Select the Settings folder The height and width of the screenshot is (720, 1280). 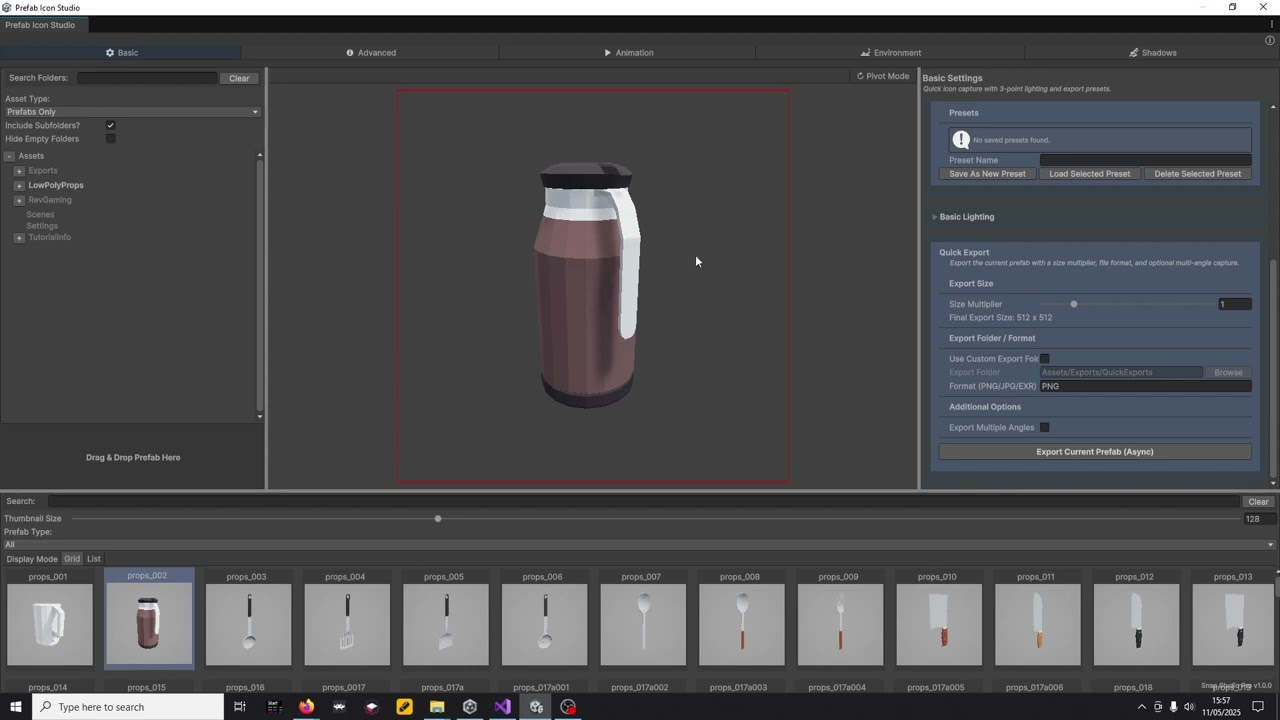42,226
